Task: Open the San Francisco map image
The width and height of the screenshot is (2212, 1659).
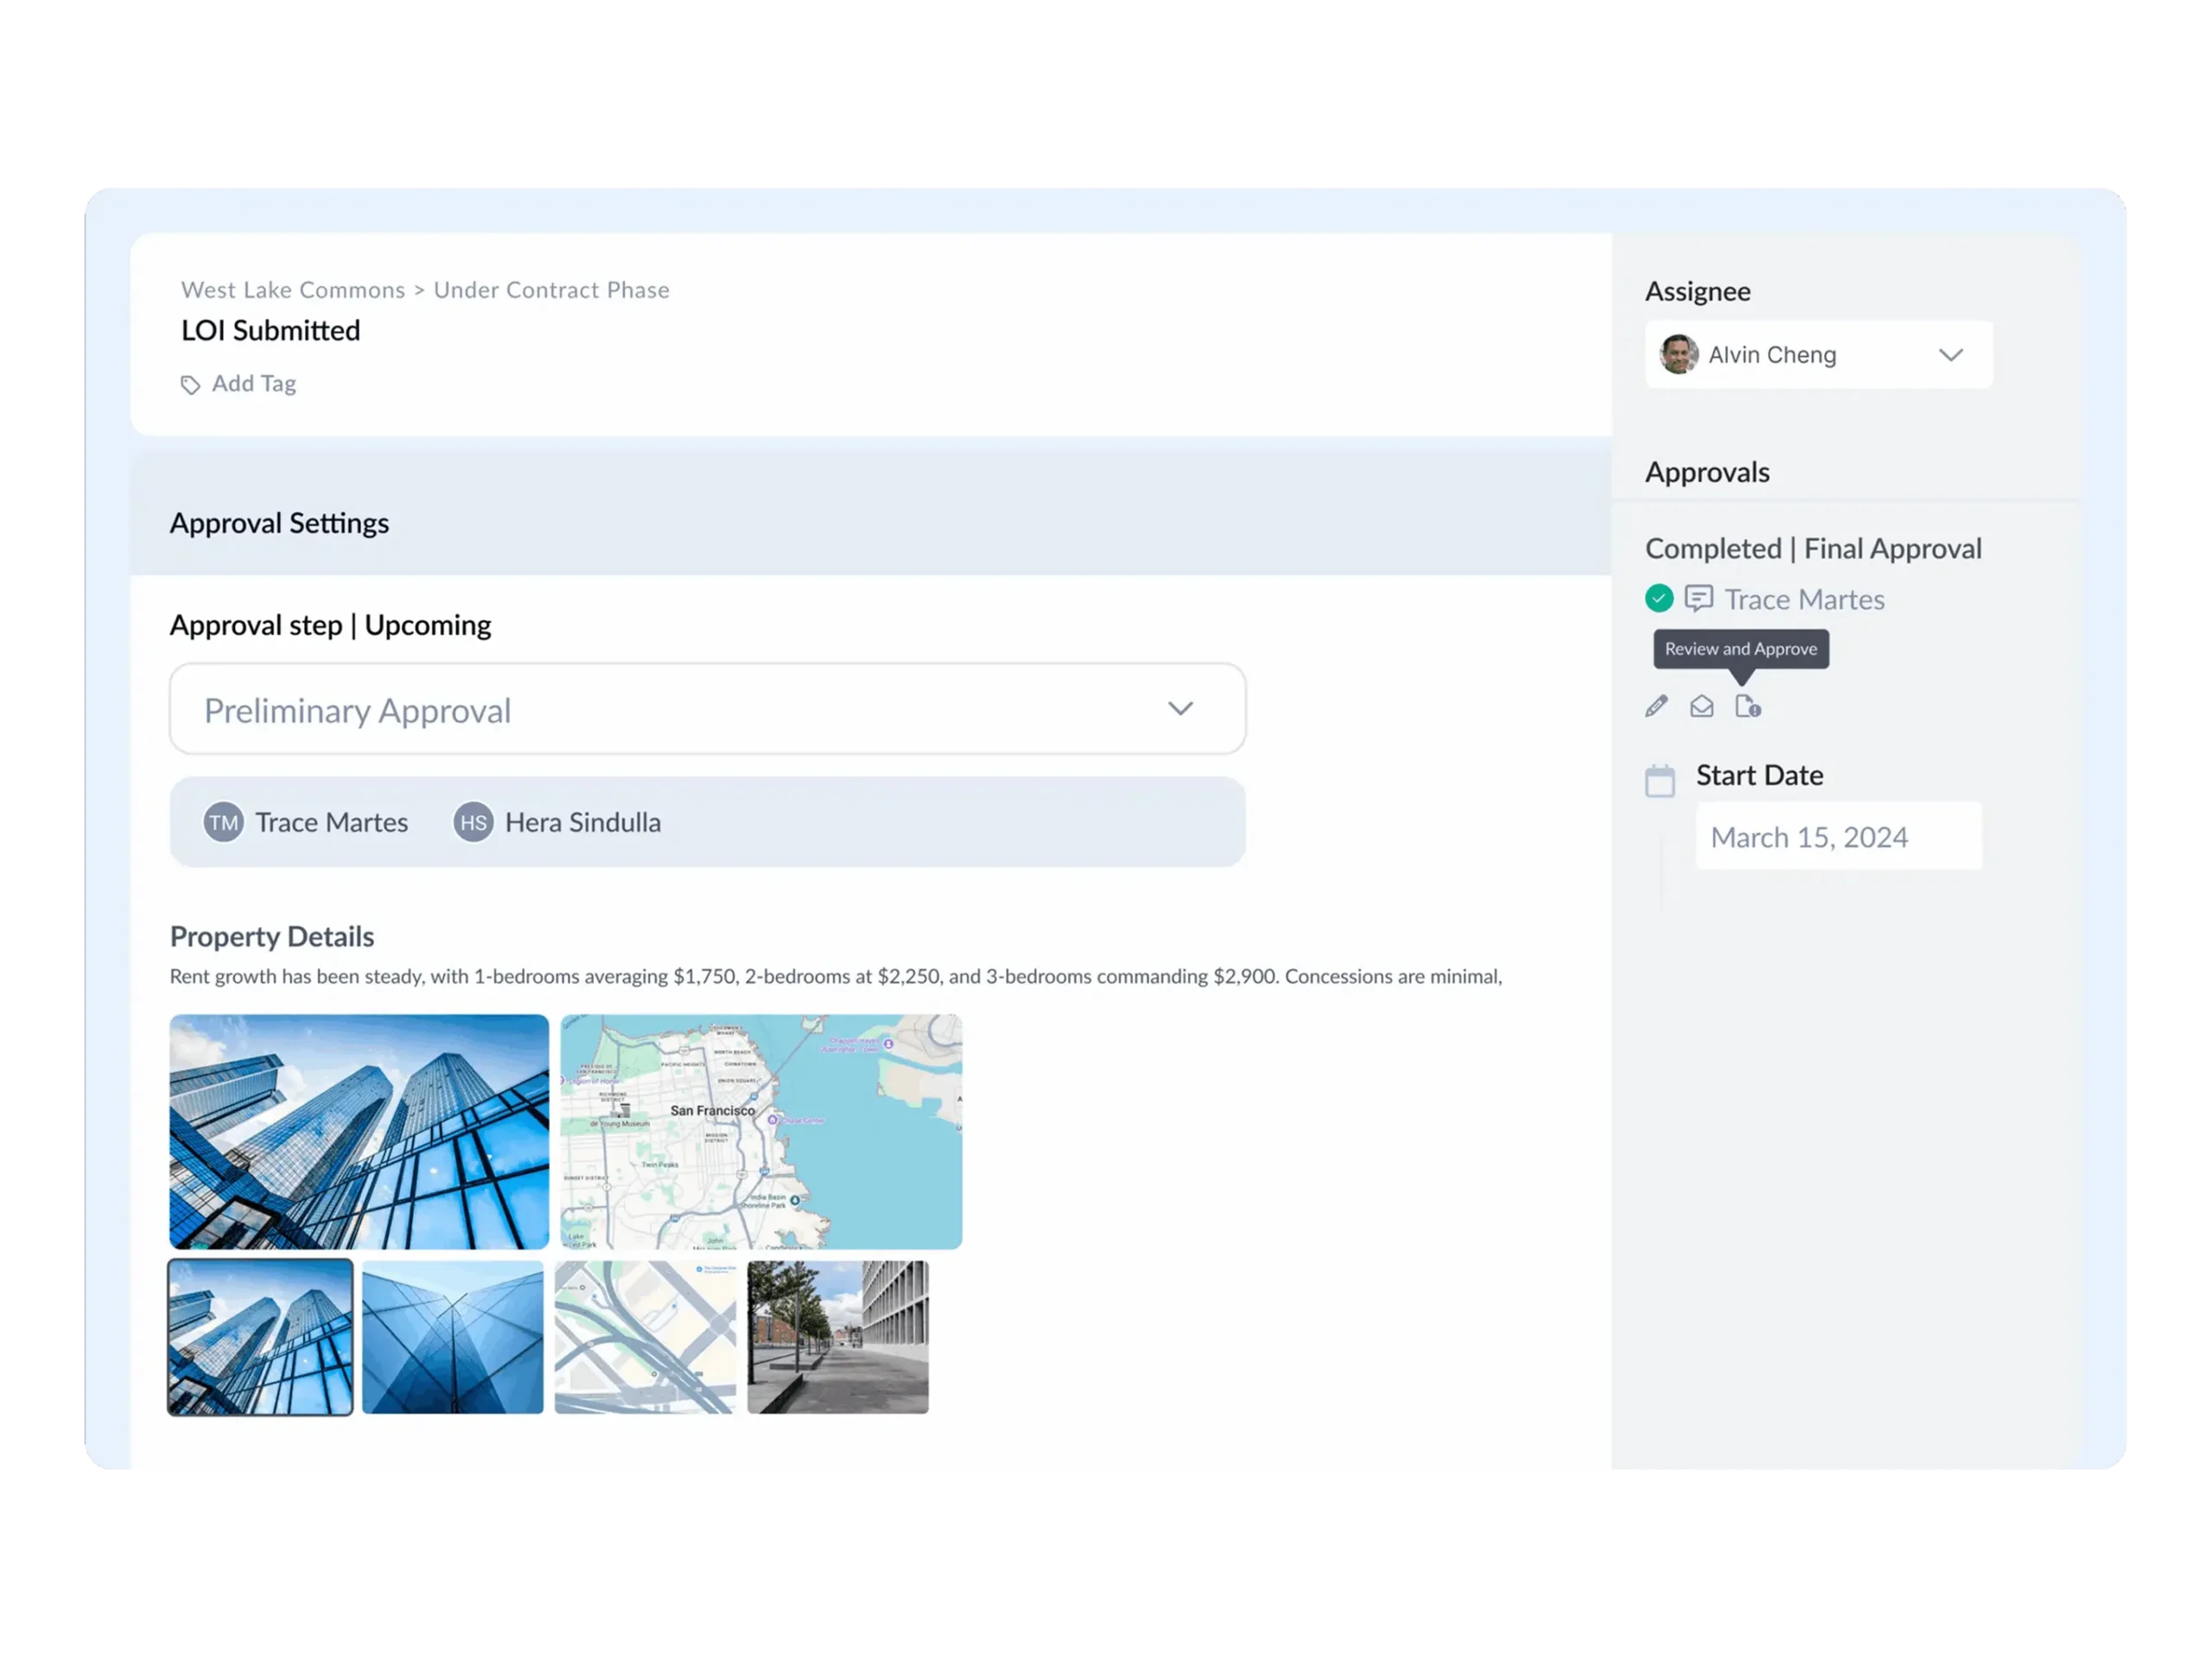Action: pyautogui.click(x=761, y=1131)
